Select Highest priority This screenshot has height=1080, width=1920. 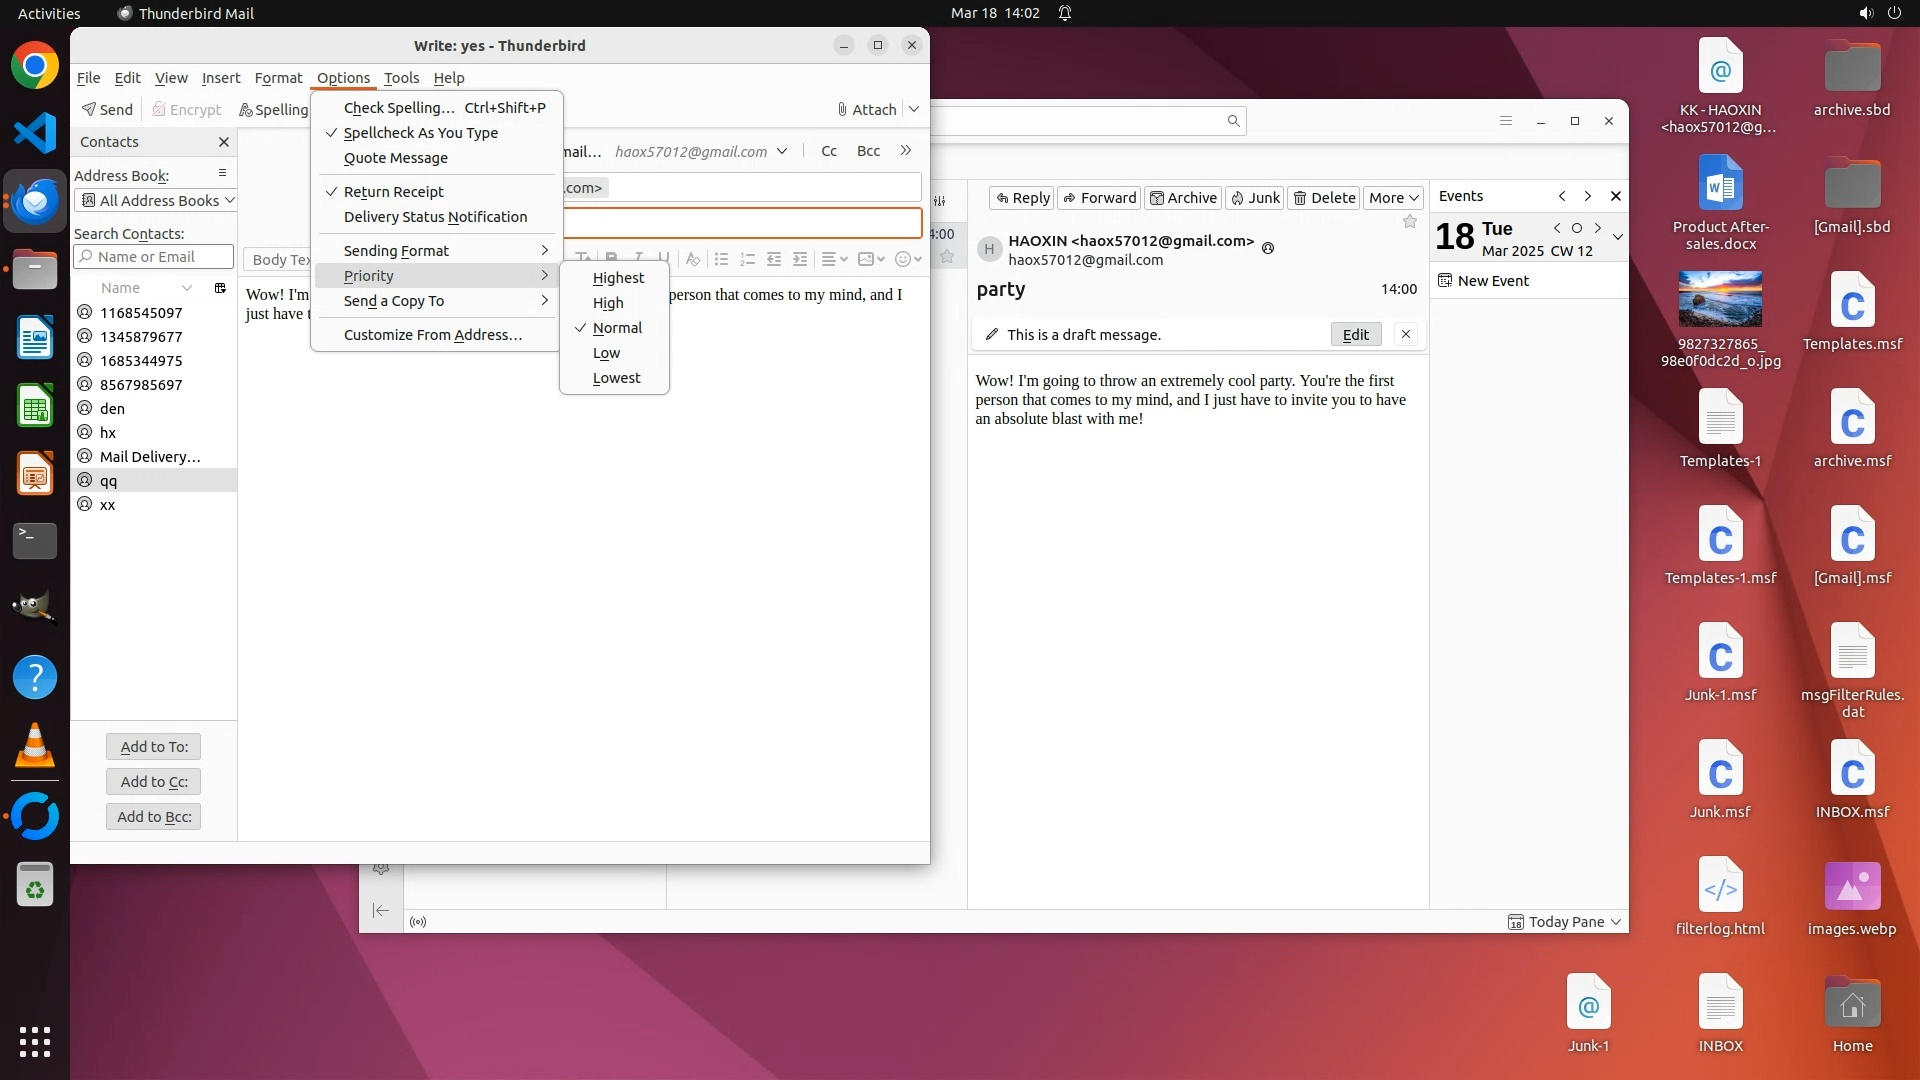click(x=618, y=278)
